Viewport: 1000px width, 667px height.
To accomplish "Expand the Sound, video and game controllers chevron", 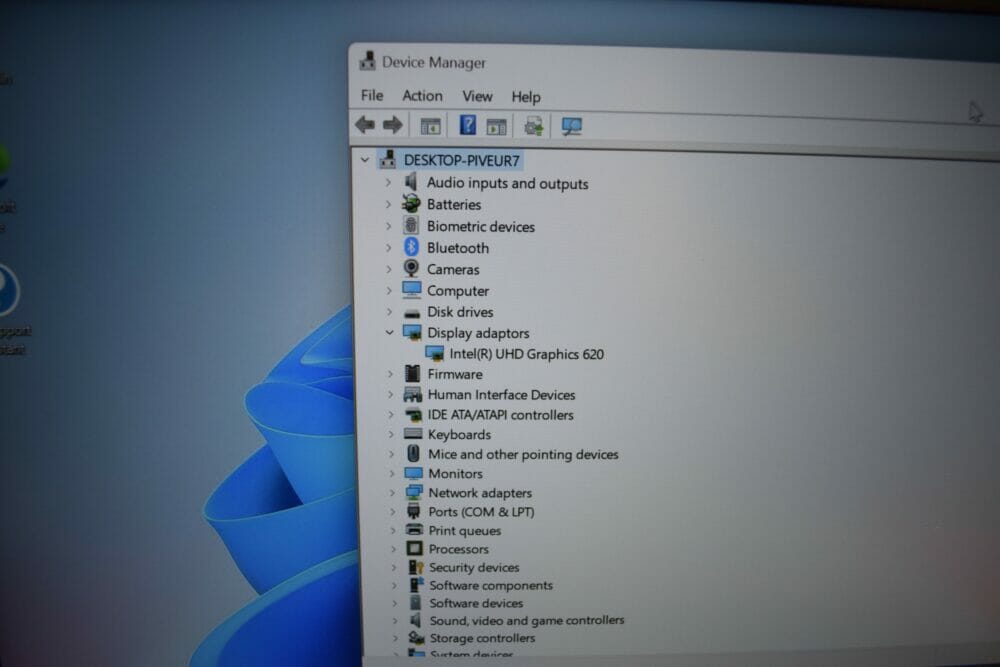I will 395,620.
